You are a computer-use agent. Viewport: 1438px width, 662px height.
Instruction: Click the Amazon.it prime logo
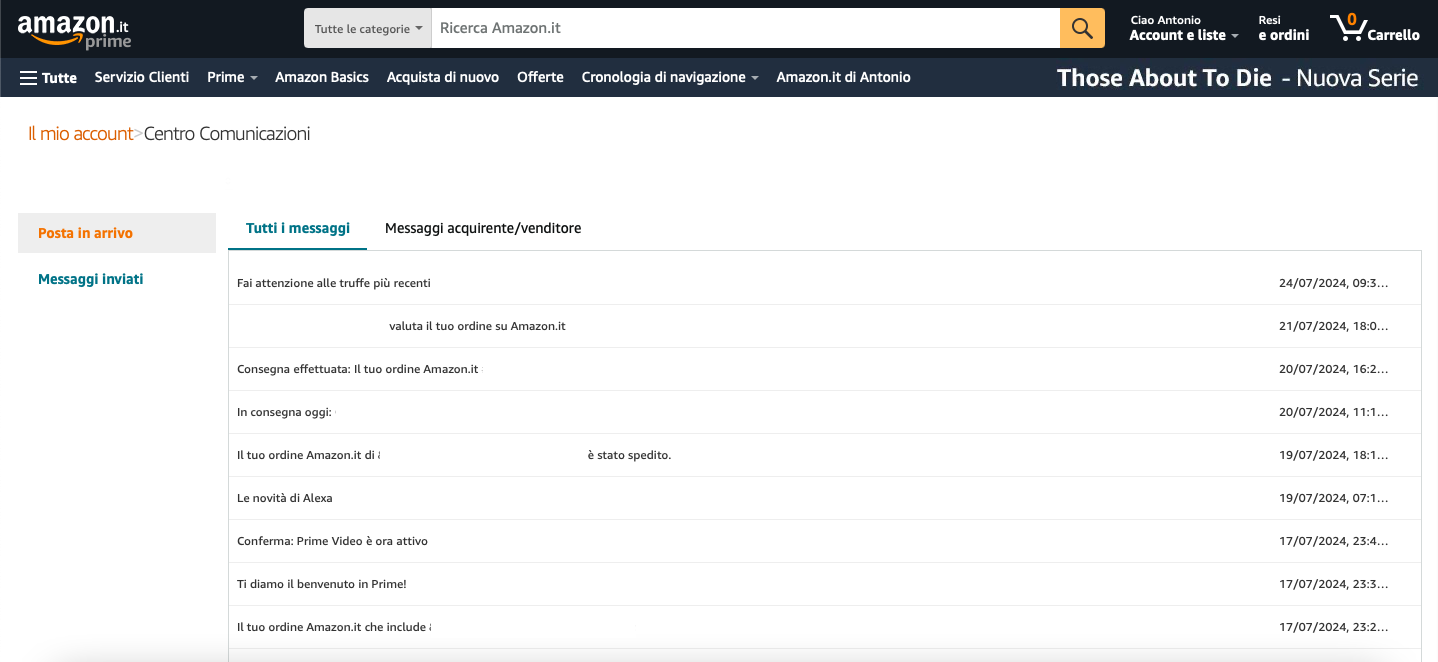click(x=74, y=30)
